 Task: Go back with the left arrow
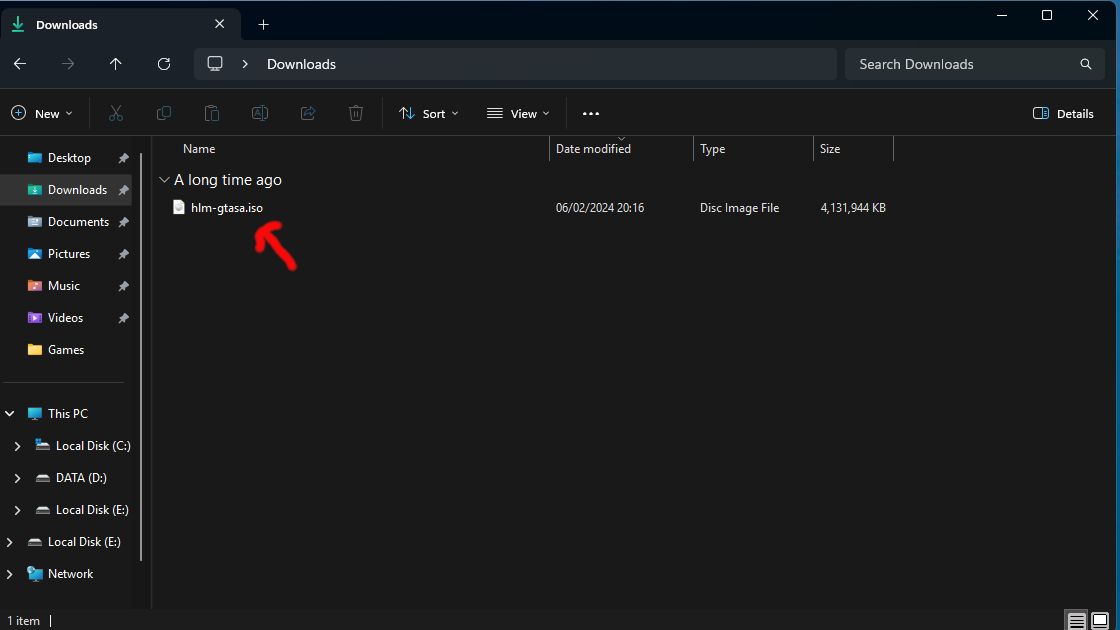pos(20,64)
